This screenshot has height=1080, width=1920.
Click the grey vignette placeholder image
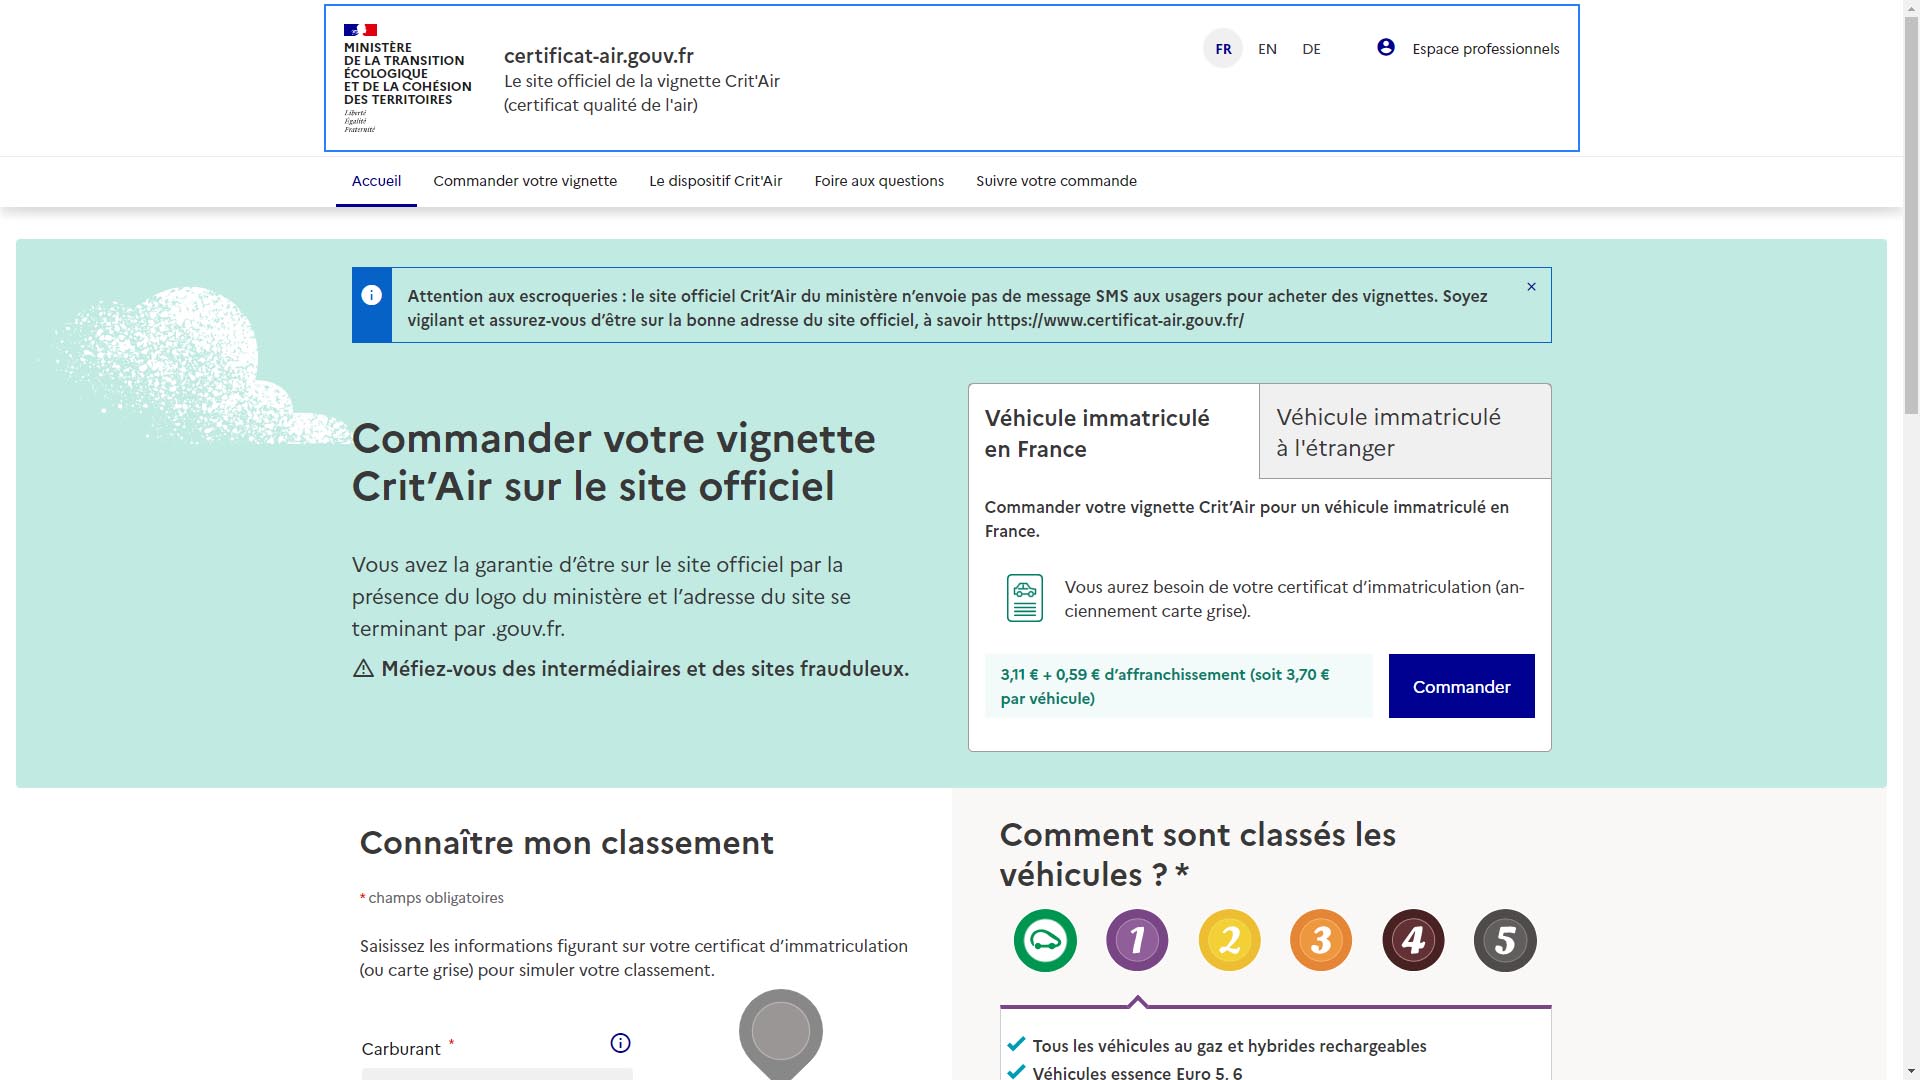781,1034
